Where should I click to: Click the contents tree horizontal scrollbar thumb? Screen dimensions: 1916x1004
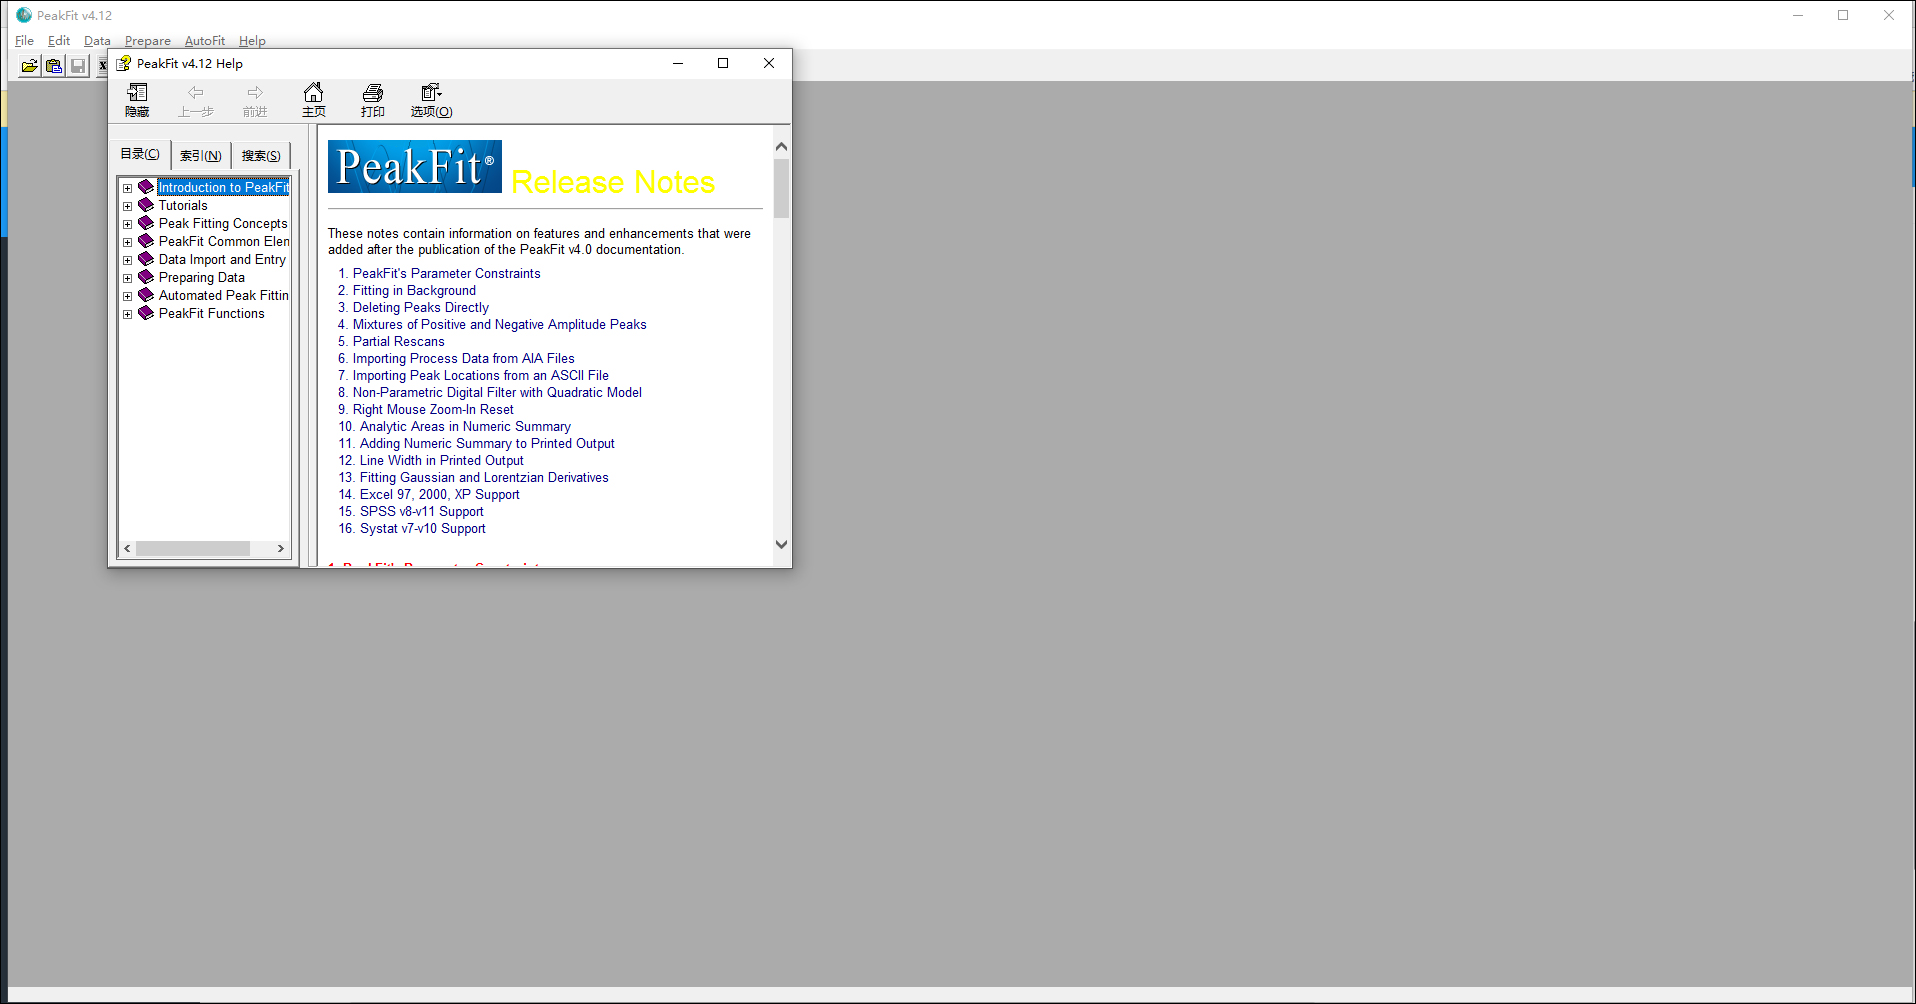193,548
